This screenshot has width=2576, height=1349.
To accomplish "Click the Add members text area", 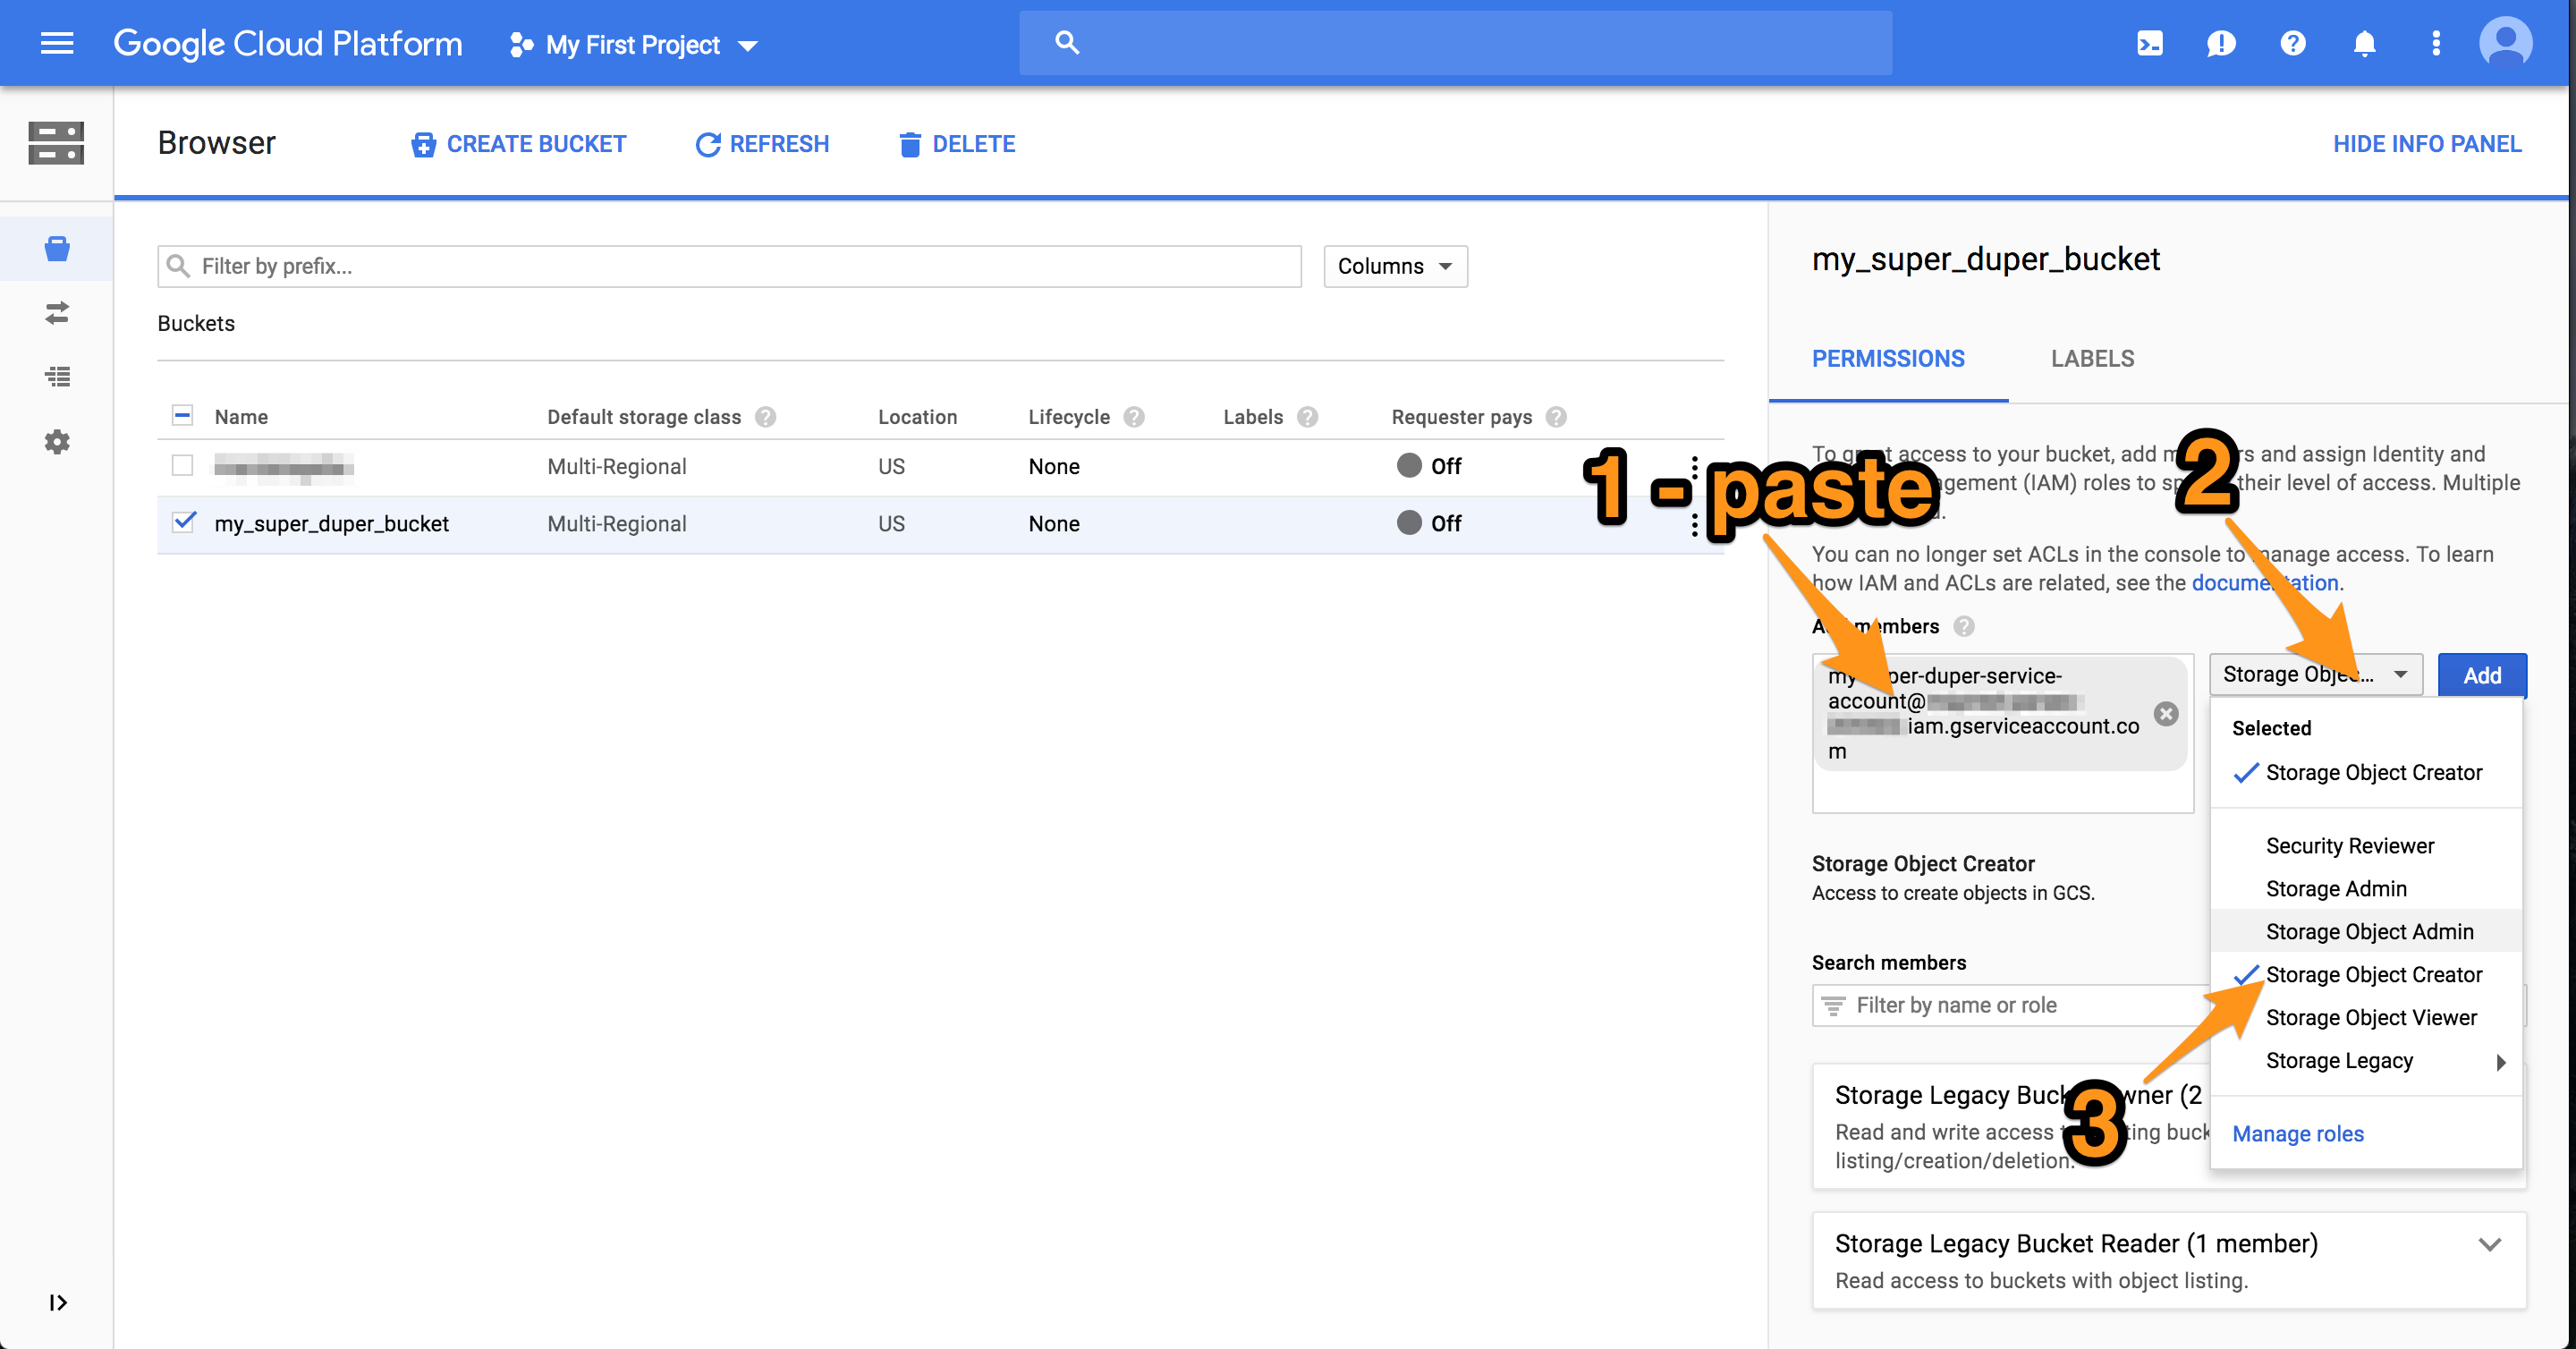I will 2002,734.
